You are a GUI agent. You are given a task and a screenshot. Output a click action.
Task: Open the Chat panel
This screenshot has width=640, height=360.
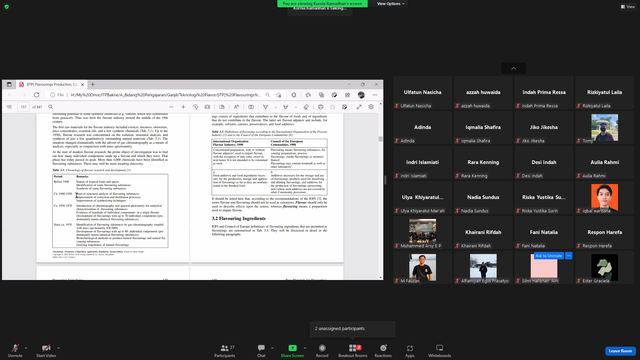click(x=261, y=350)
